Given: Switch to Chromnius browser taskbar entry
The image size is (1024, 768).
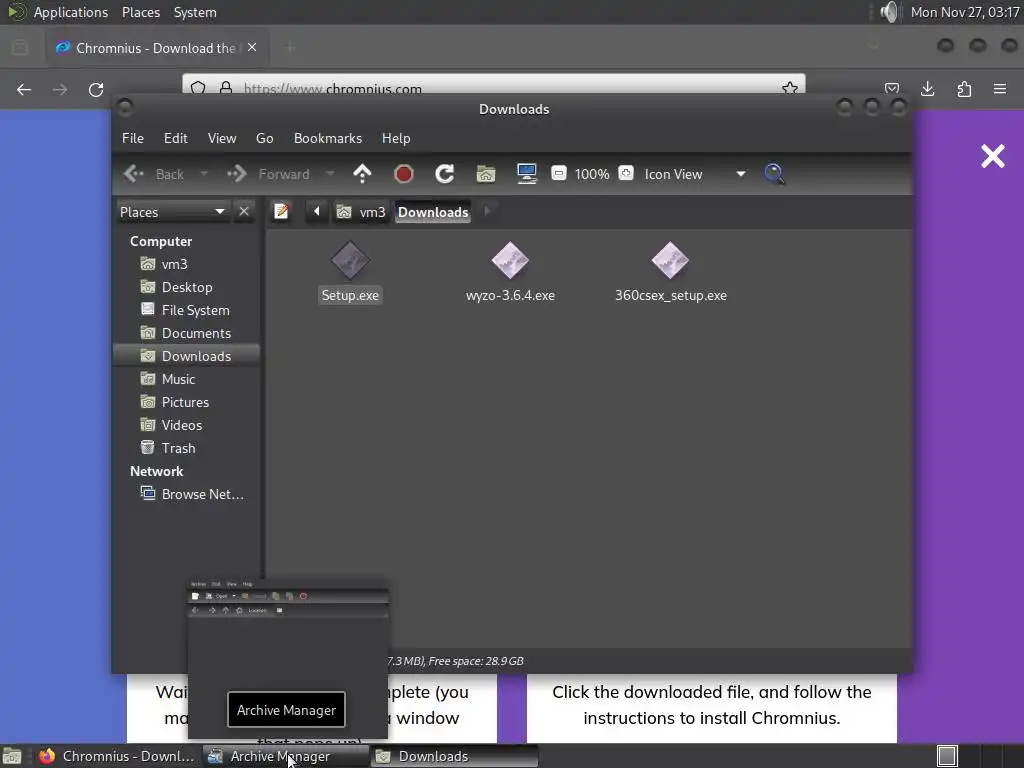Looking at the screenshot, I should point(117,756).
